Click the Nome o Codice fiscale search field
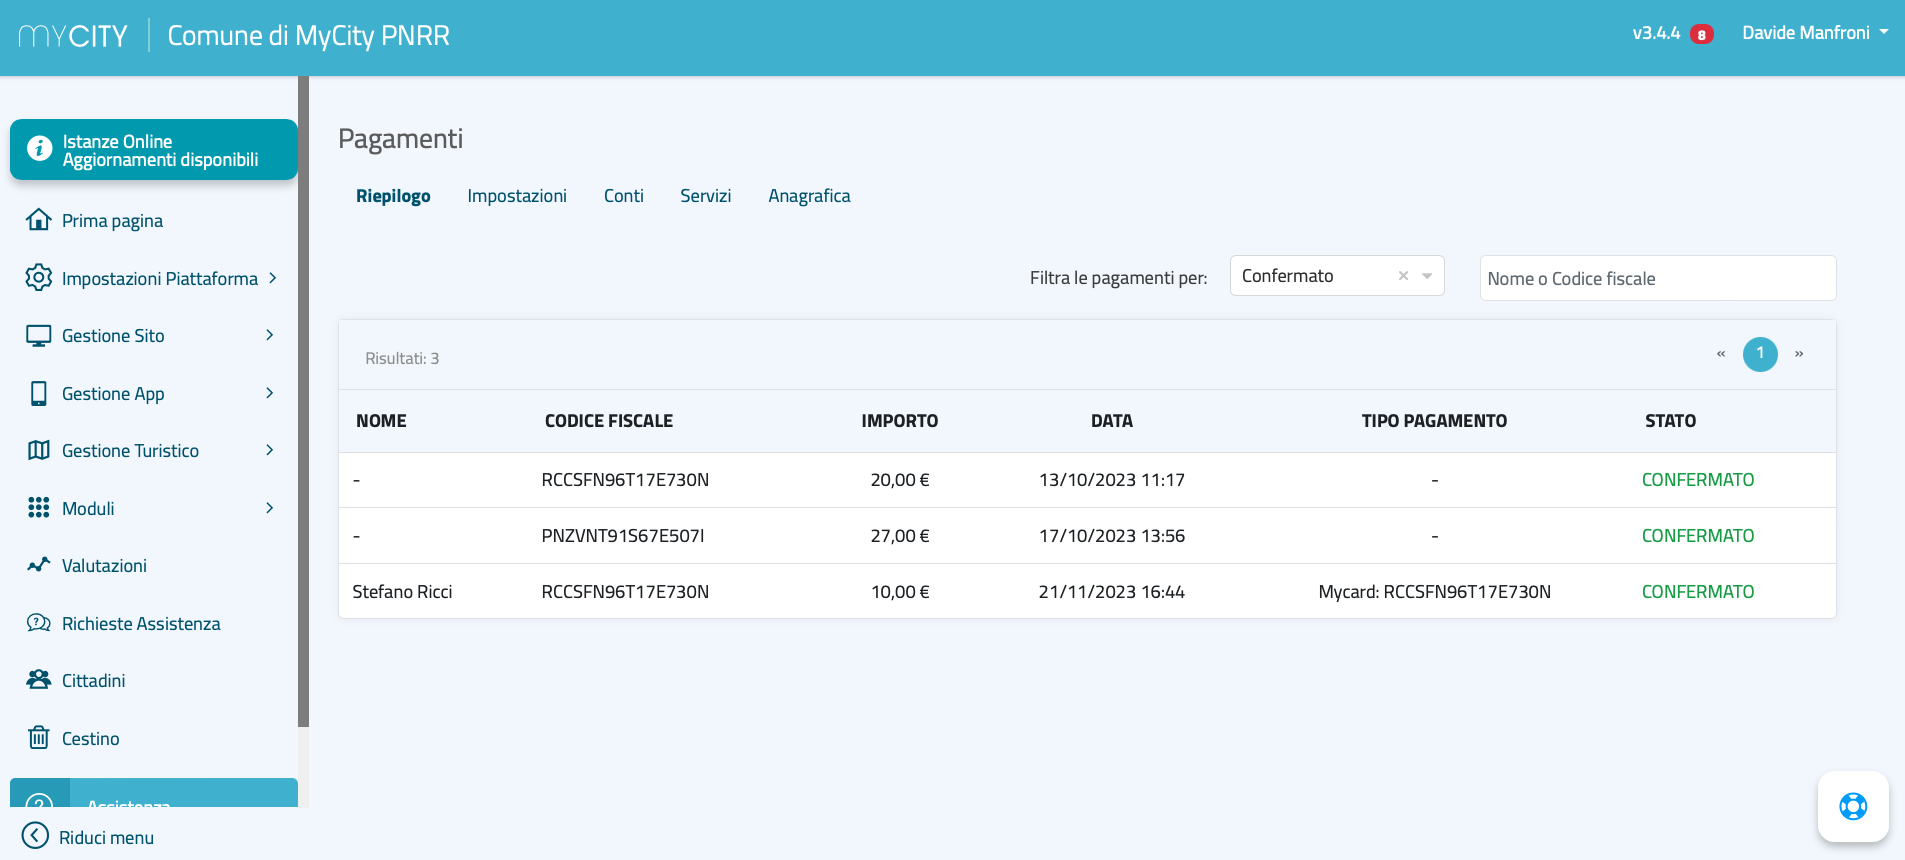Image resolution: width=1905 pixels, height=860 pixels. (x=1657, y=279)
